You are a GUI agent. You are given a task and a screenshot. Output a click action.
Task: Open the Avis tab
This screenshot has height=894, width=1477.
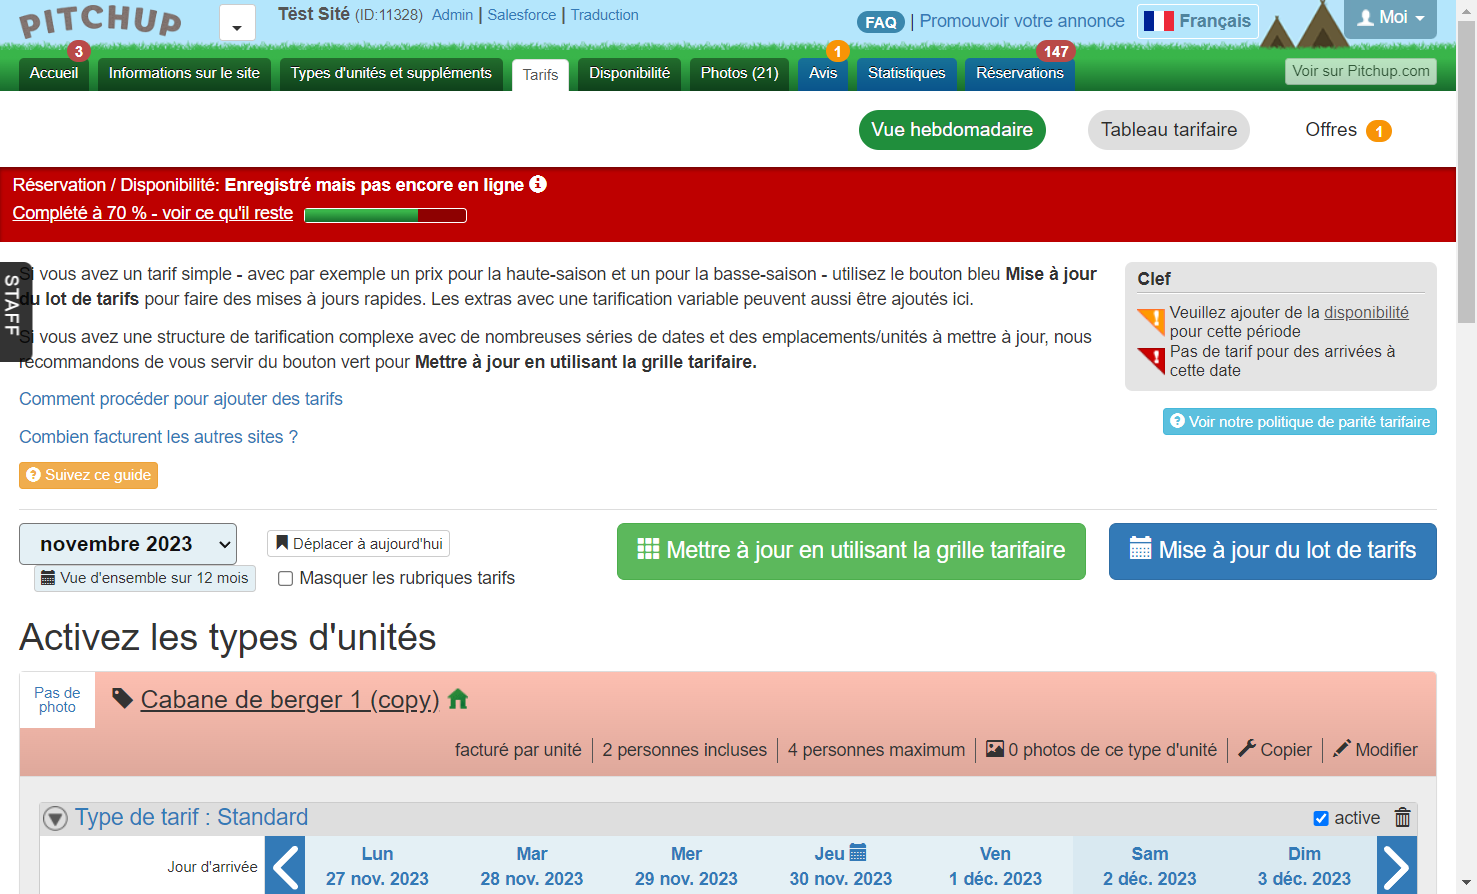click(x=823, y=73)
